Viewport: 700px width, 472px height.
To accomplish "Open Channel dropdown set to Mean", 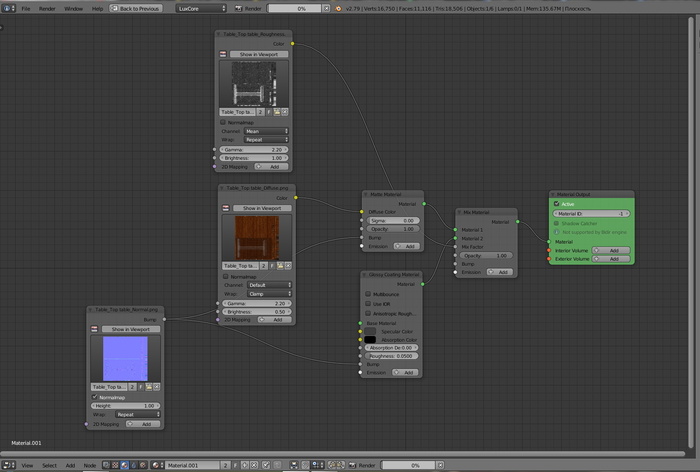I will click(268, 131).
